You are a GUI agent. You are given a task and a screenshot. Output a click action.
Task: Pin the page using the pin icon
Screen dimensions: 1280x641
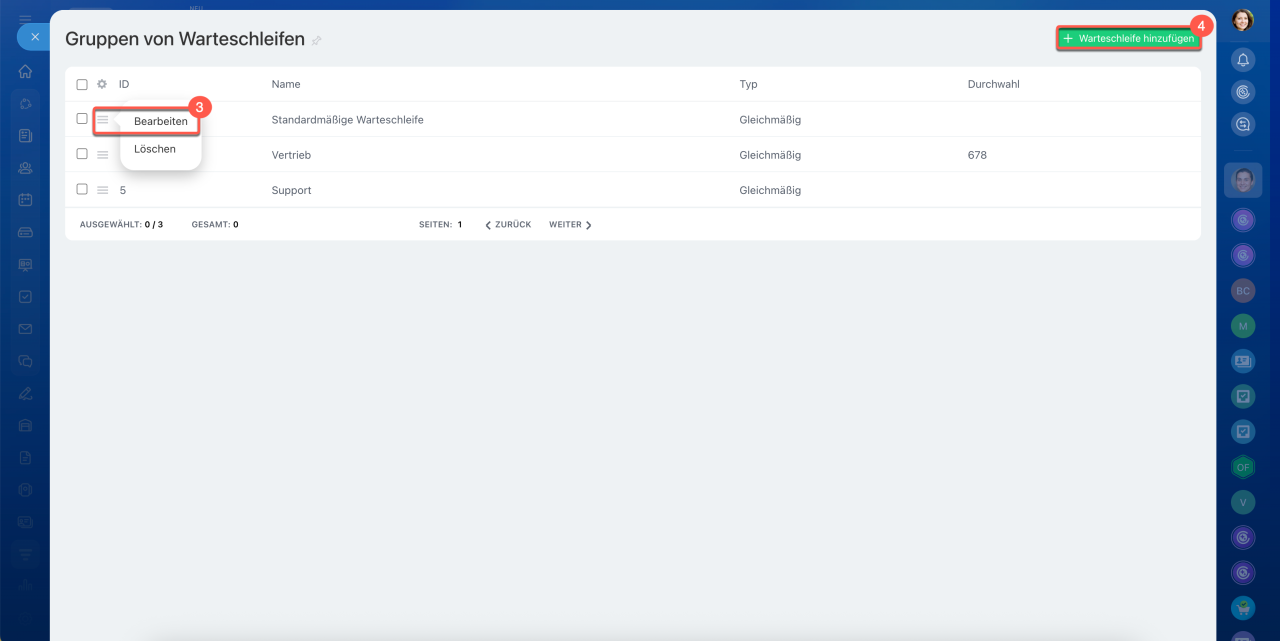317,41
